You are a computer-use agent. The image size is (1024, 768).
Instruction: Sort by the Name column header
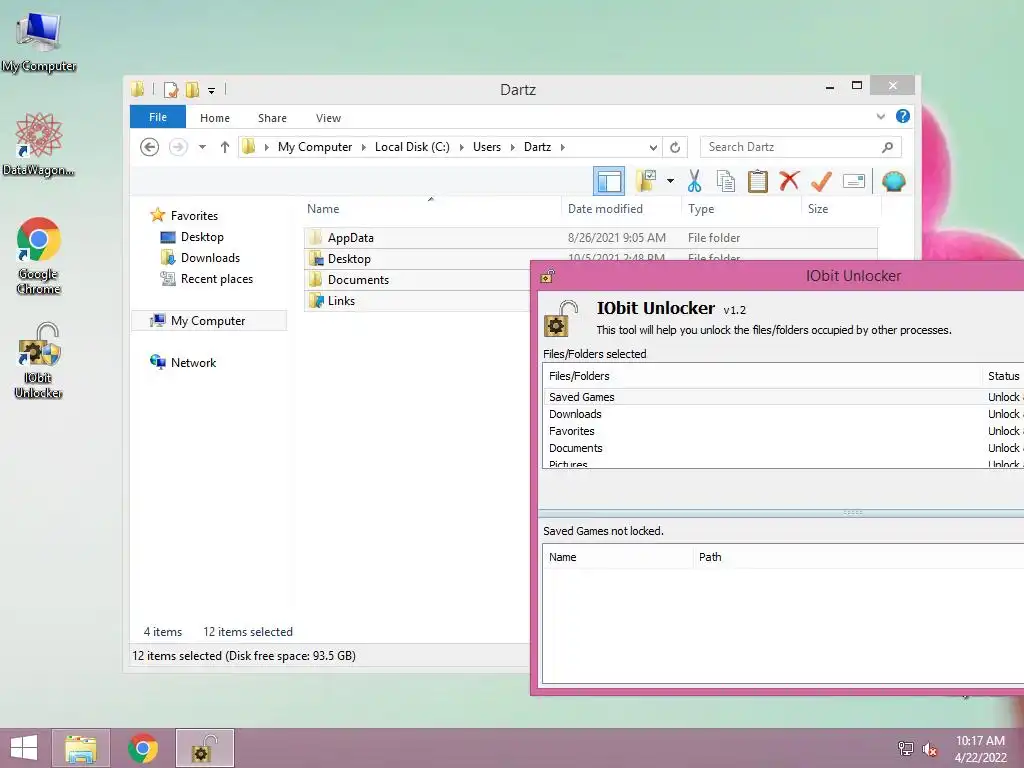pyautogui.click(x=431, y=208)
